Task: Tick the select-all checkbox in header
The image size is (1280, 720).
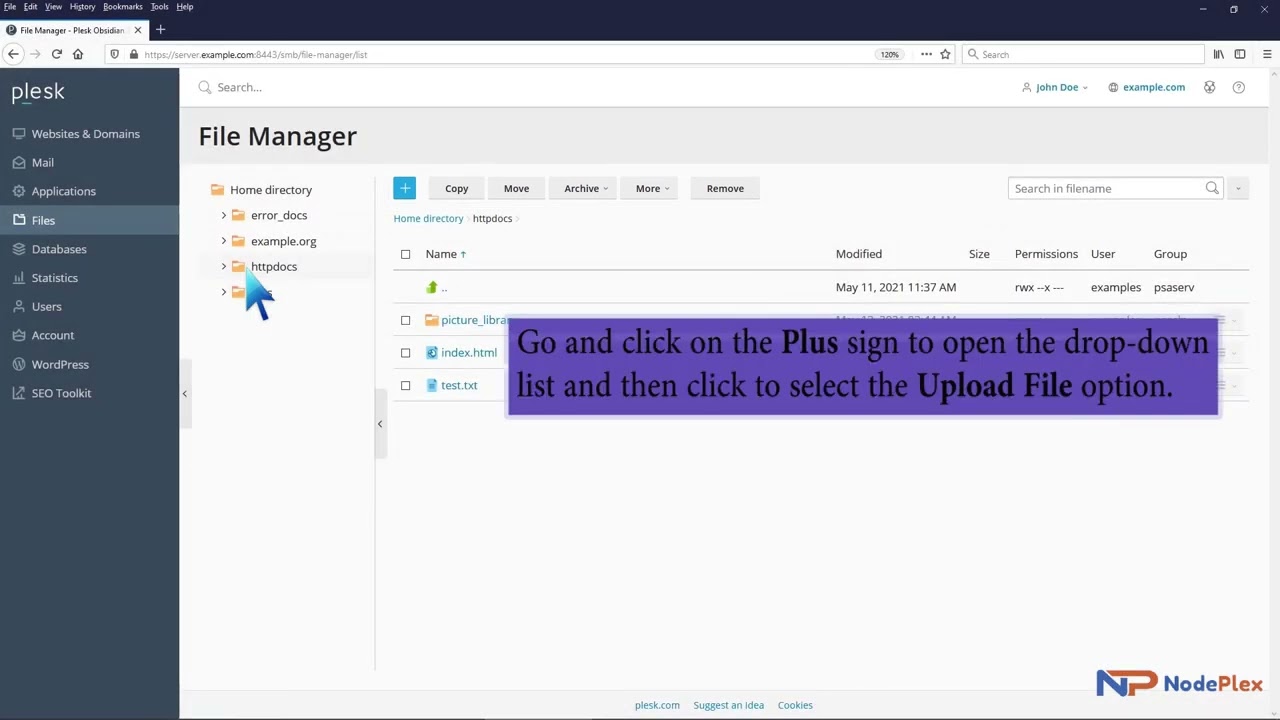Action: (405, 254)
